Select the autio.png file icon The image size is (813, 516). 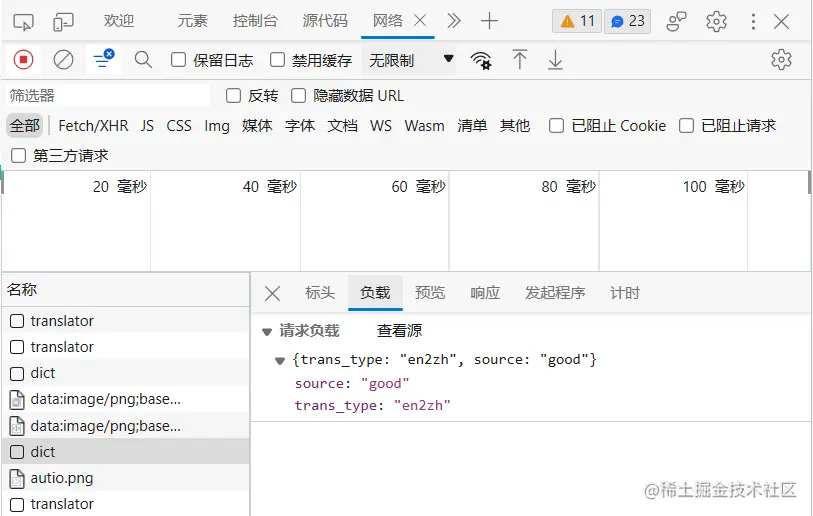tap(17, 479)
